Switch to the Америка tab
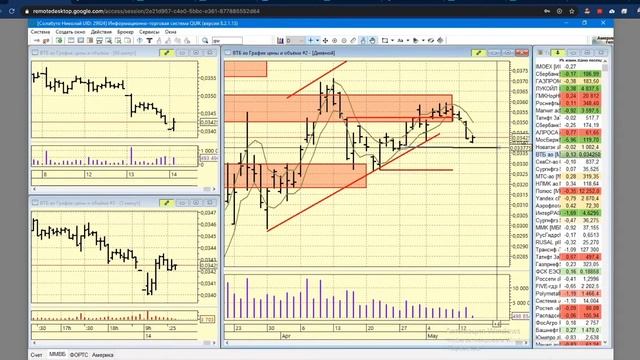Viewport: 640px width, 360px height. (102, 355)
